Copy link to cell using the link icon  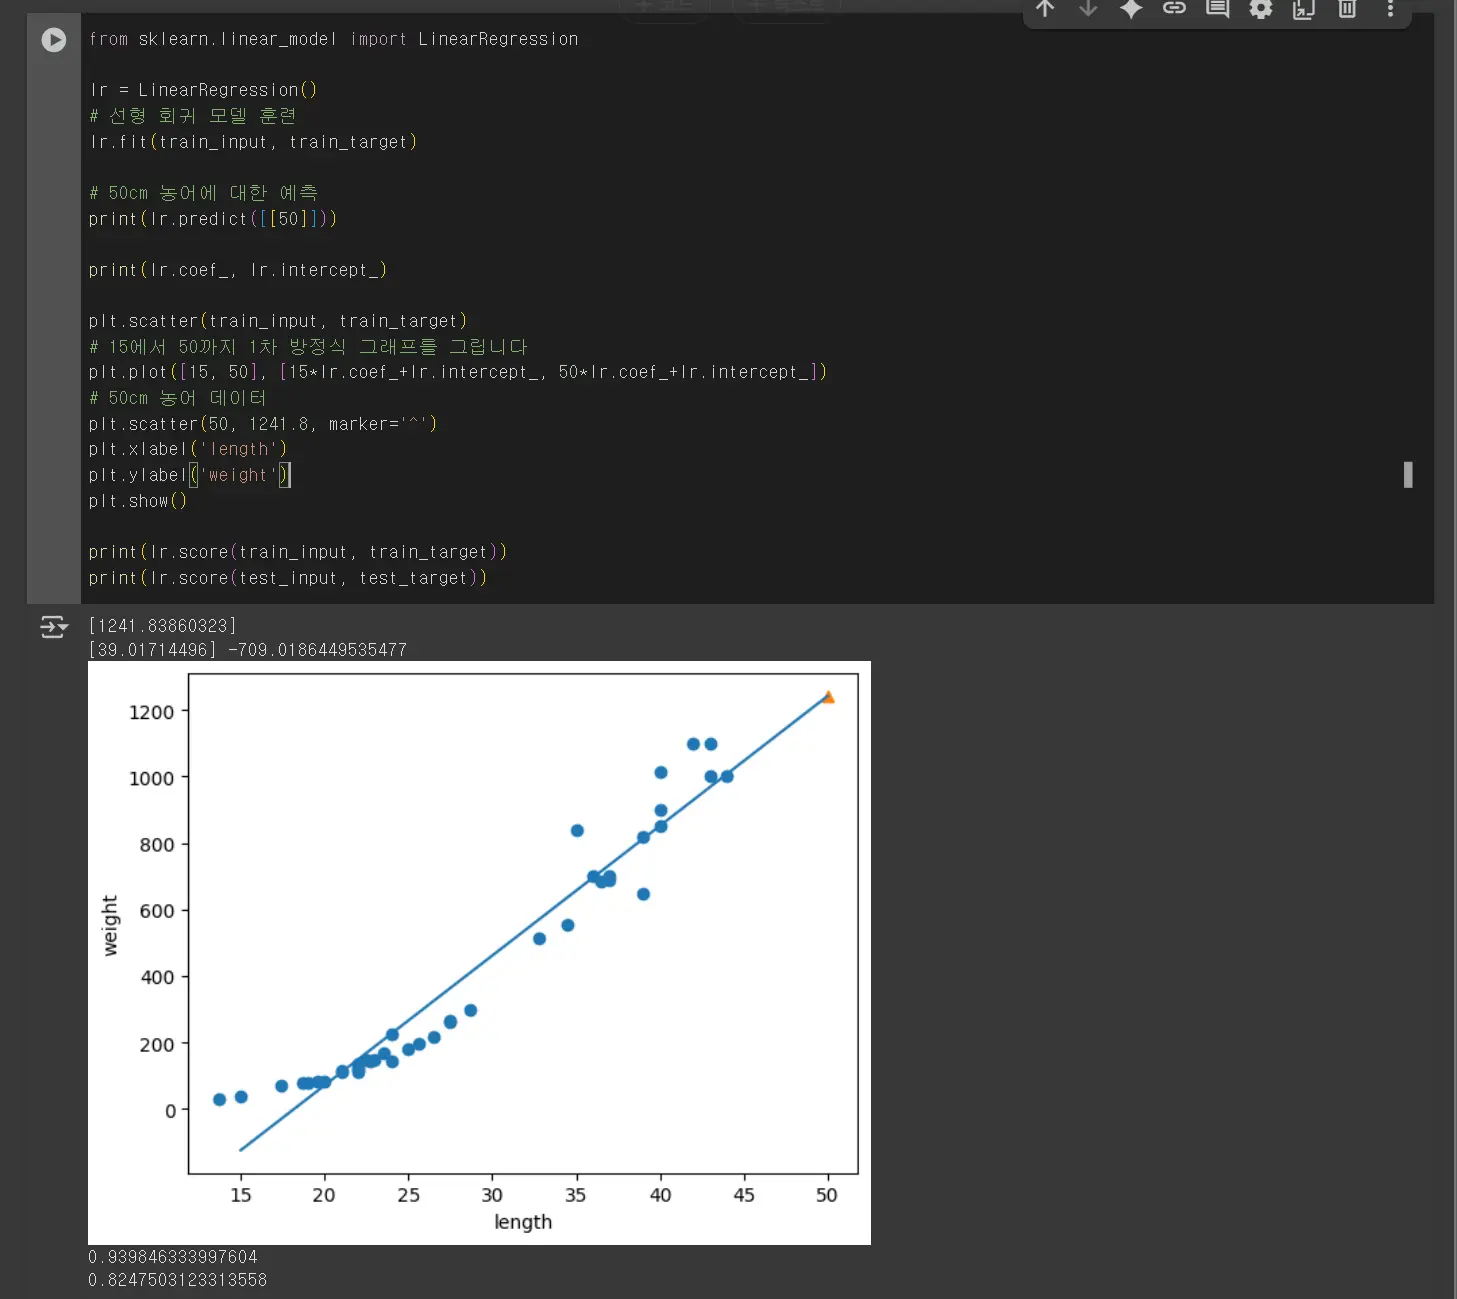pyautogui.click(x=1174, y=9)
